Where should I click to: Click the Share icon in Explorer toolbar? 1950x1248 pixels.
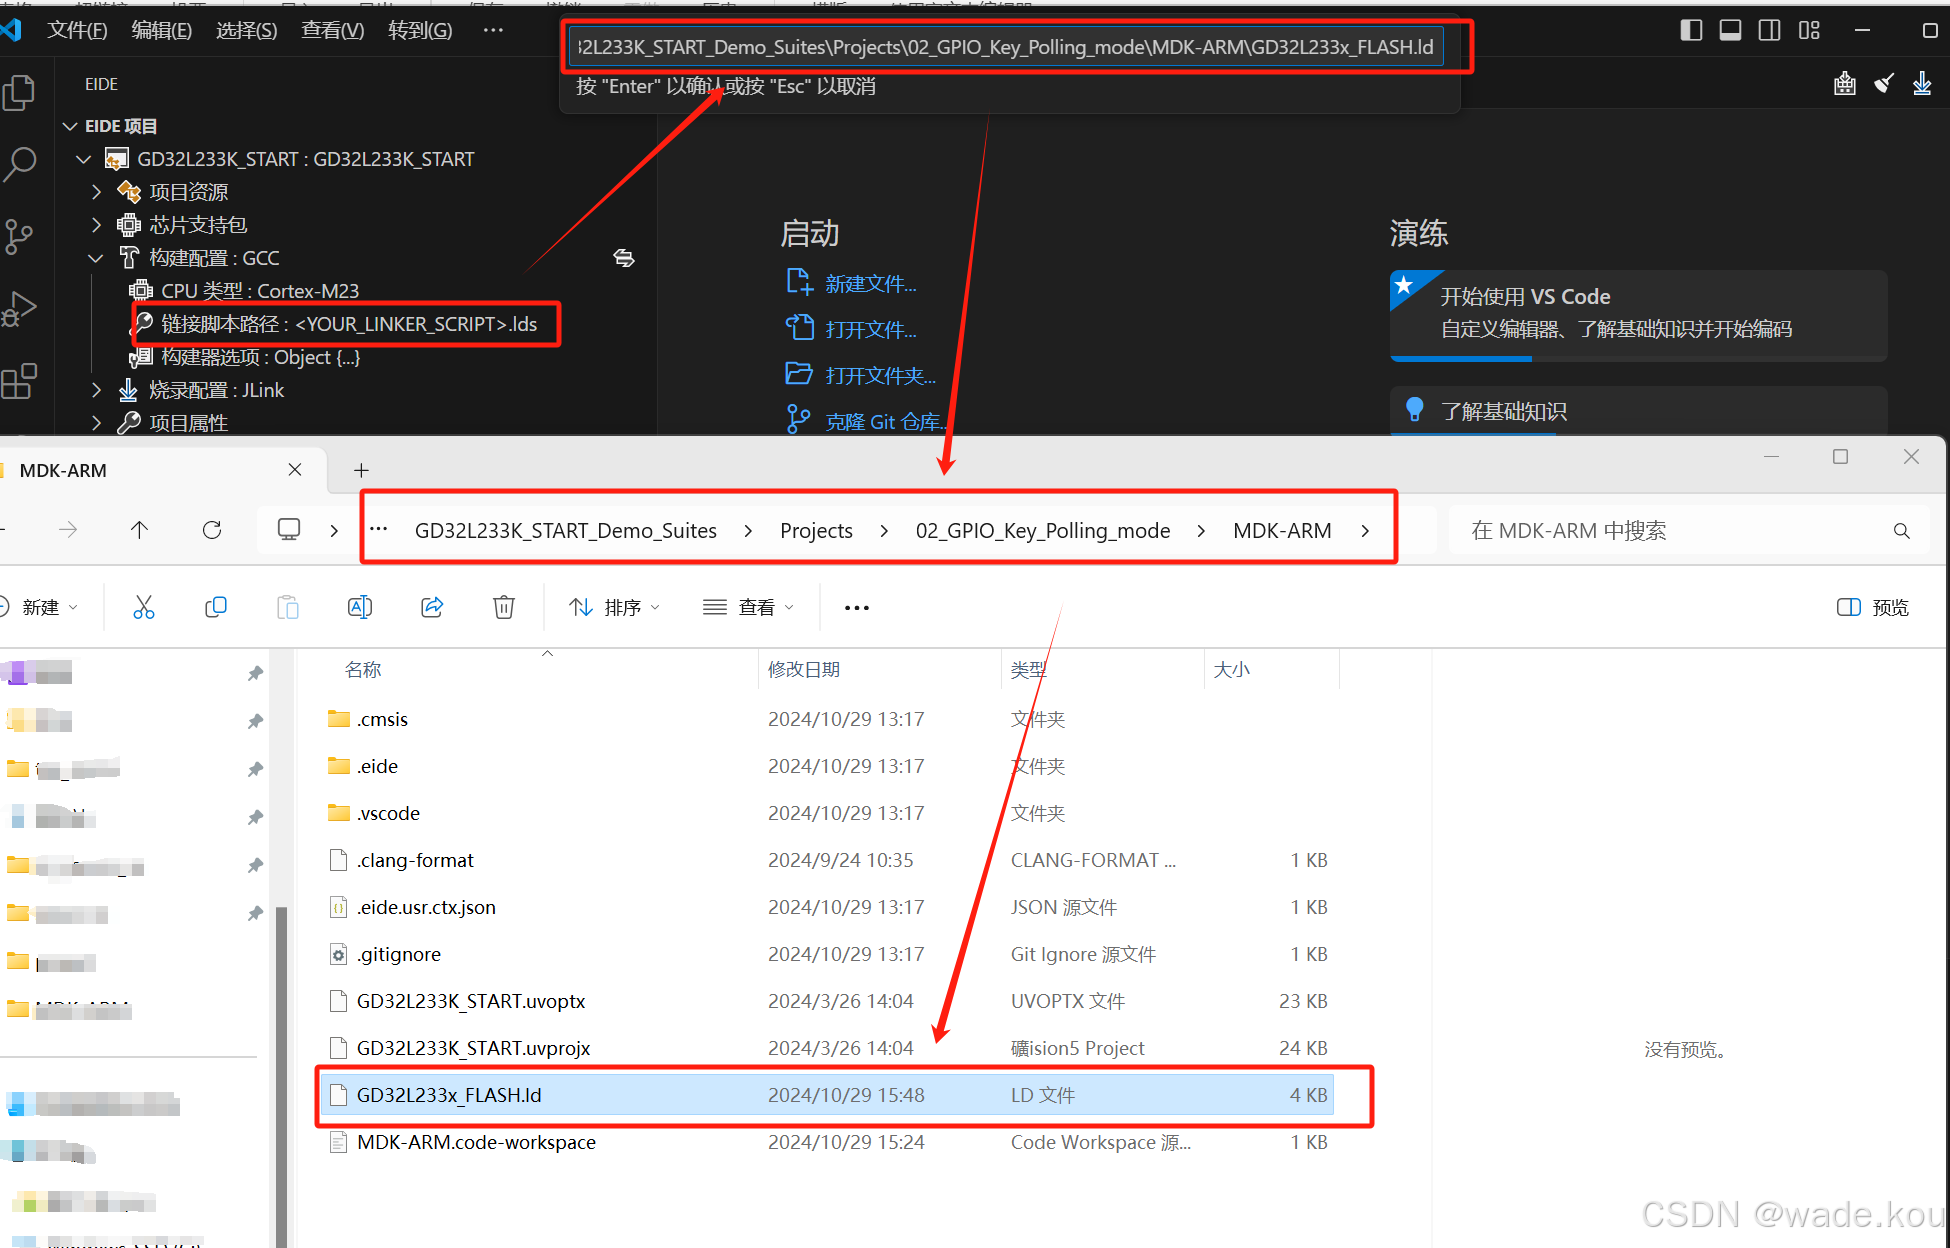(432, 607)
